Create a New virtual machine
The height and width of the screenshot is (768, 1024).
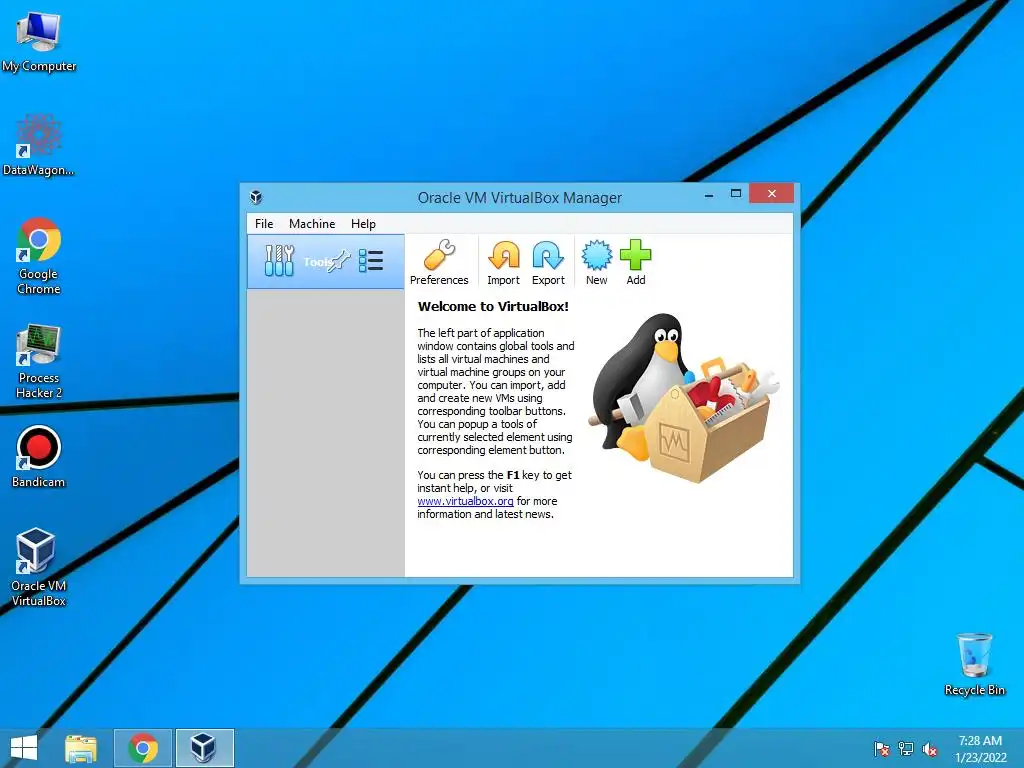pos(596,262)
